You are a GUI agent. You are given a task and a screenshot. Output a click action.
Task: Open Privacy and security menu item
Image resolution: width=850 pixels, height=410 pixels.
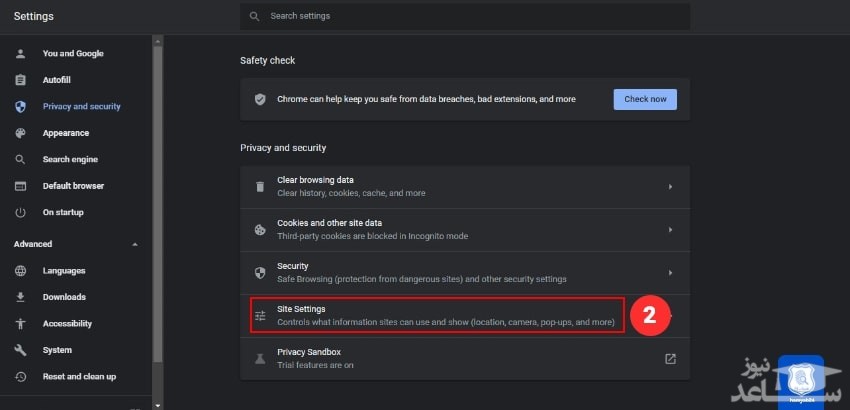pos(81,106)
